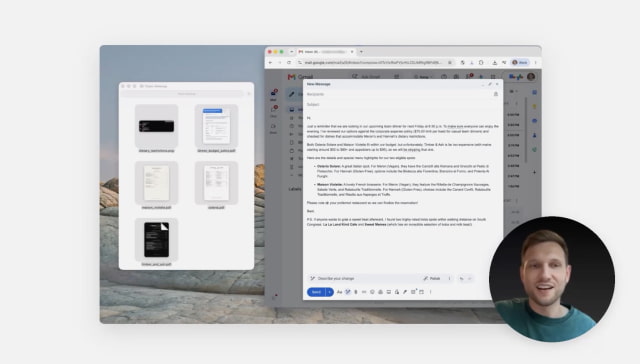Click the mail.google.com address bar
Image resolution: width=640 pixels, height=364 pixels.
372,62
